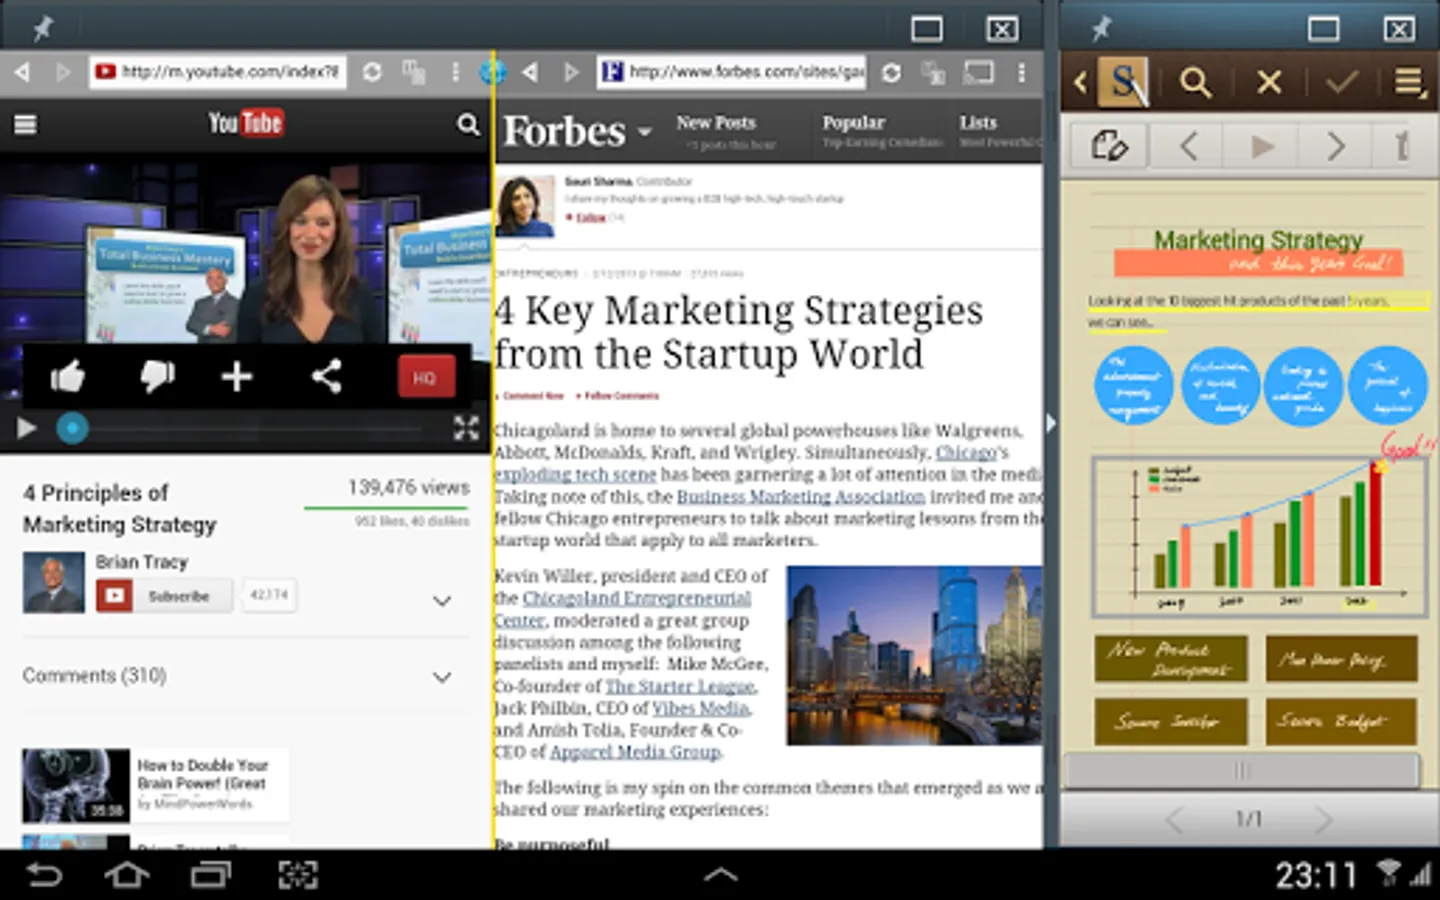
Task: Dislike the video with thumbs down
Action: click(157, 377)
